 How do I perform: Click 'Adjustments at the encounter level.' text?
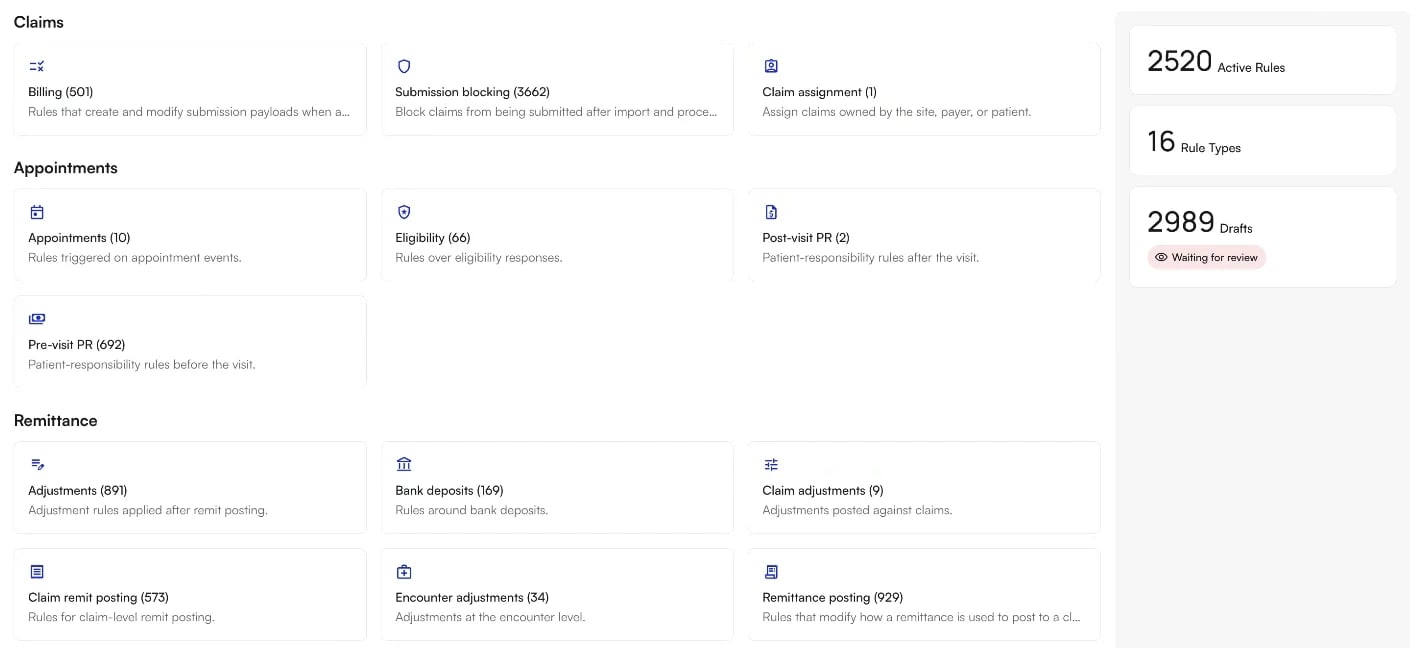(490, 618)
